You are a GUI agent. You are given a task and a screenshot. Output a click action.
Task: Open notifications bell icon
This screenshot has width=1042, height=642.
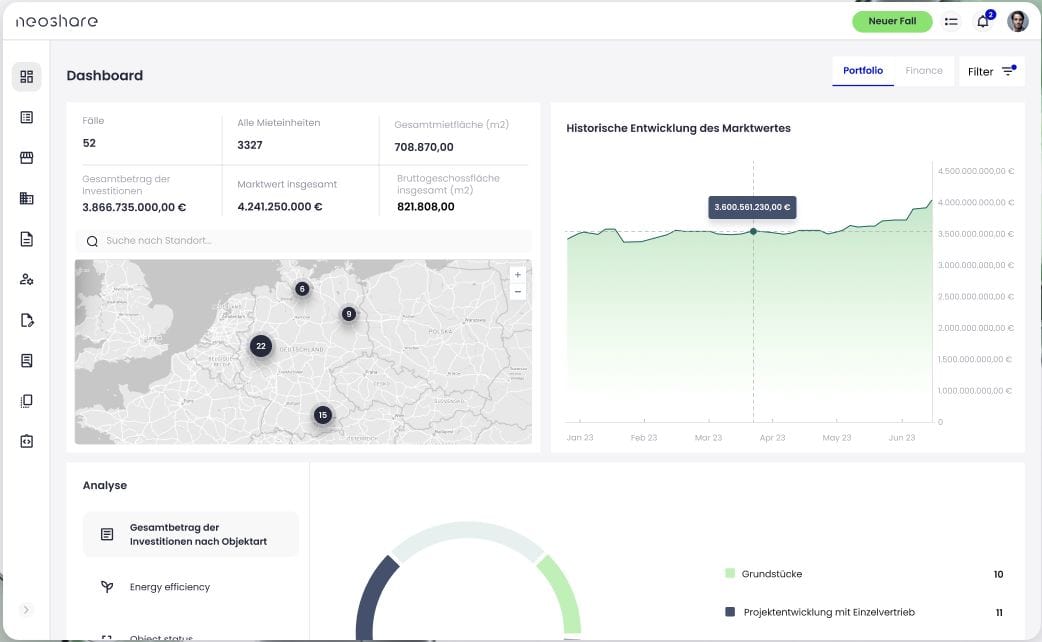pos(983,22)
